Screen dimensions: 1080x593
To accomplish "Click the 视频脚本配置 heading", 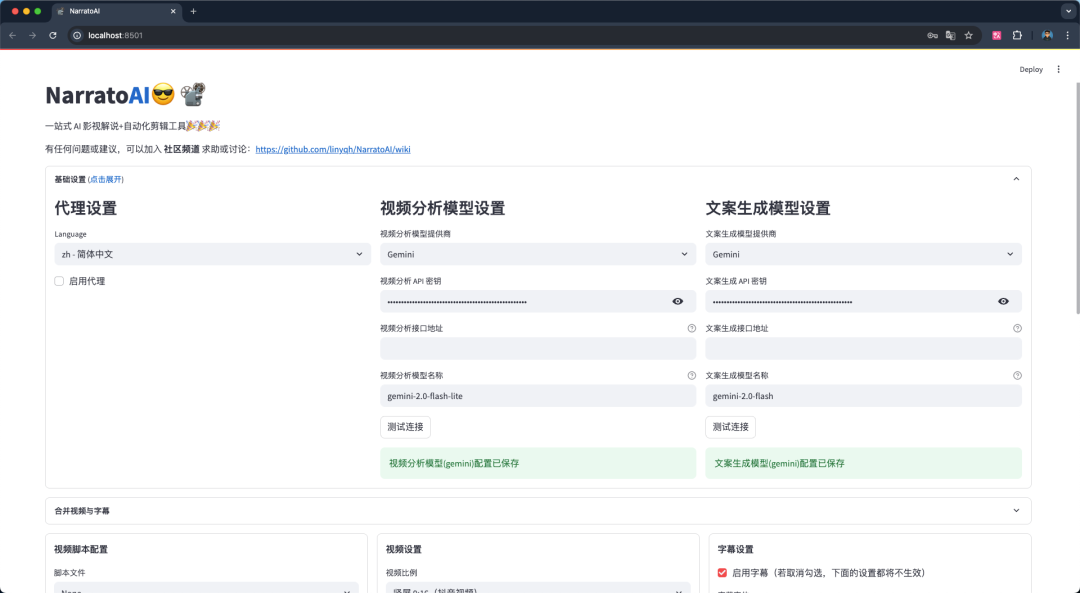I will [81, 550].
